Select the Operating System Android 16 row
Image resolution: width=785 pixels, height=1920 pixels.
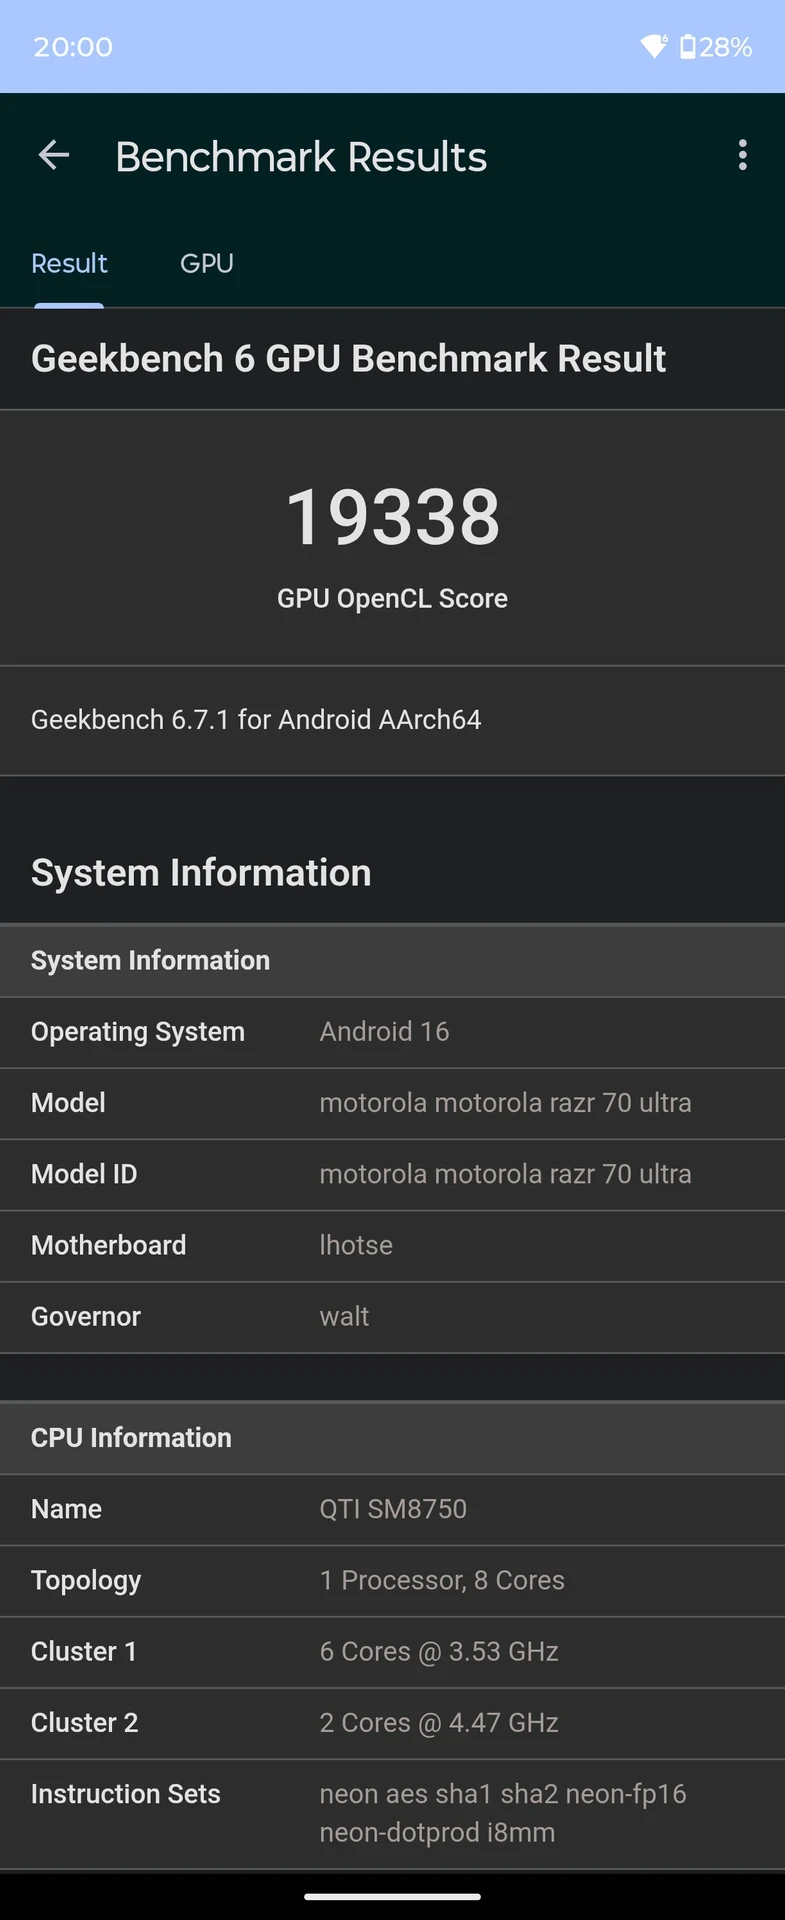(x=392, y=1032)
